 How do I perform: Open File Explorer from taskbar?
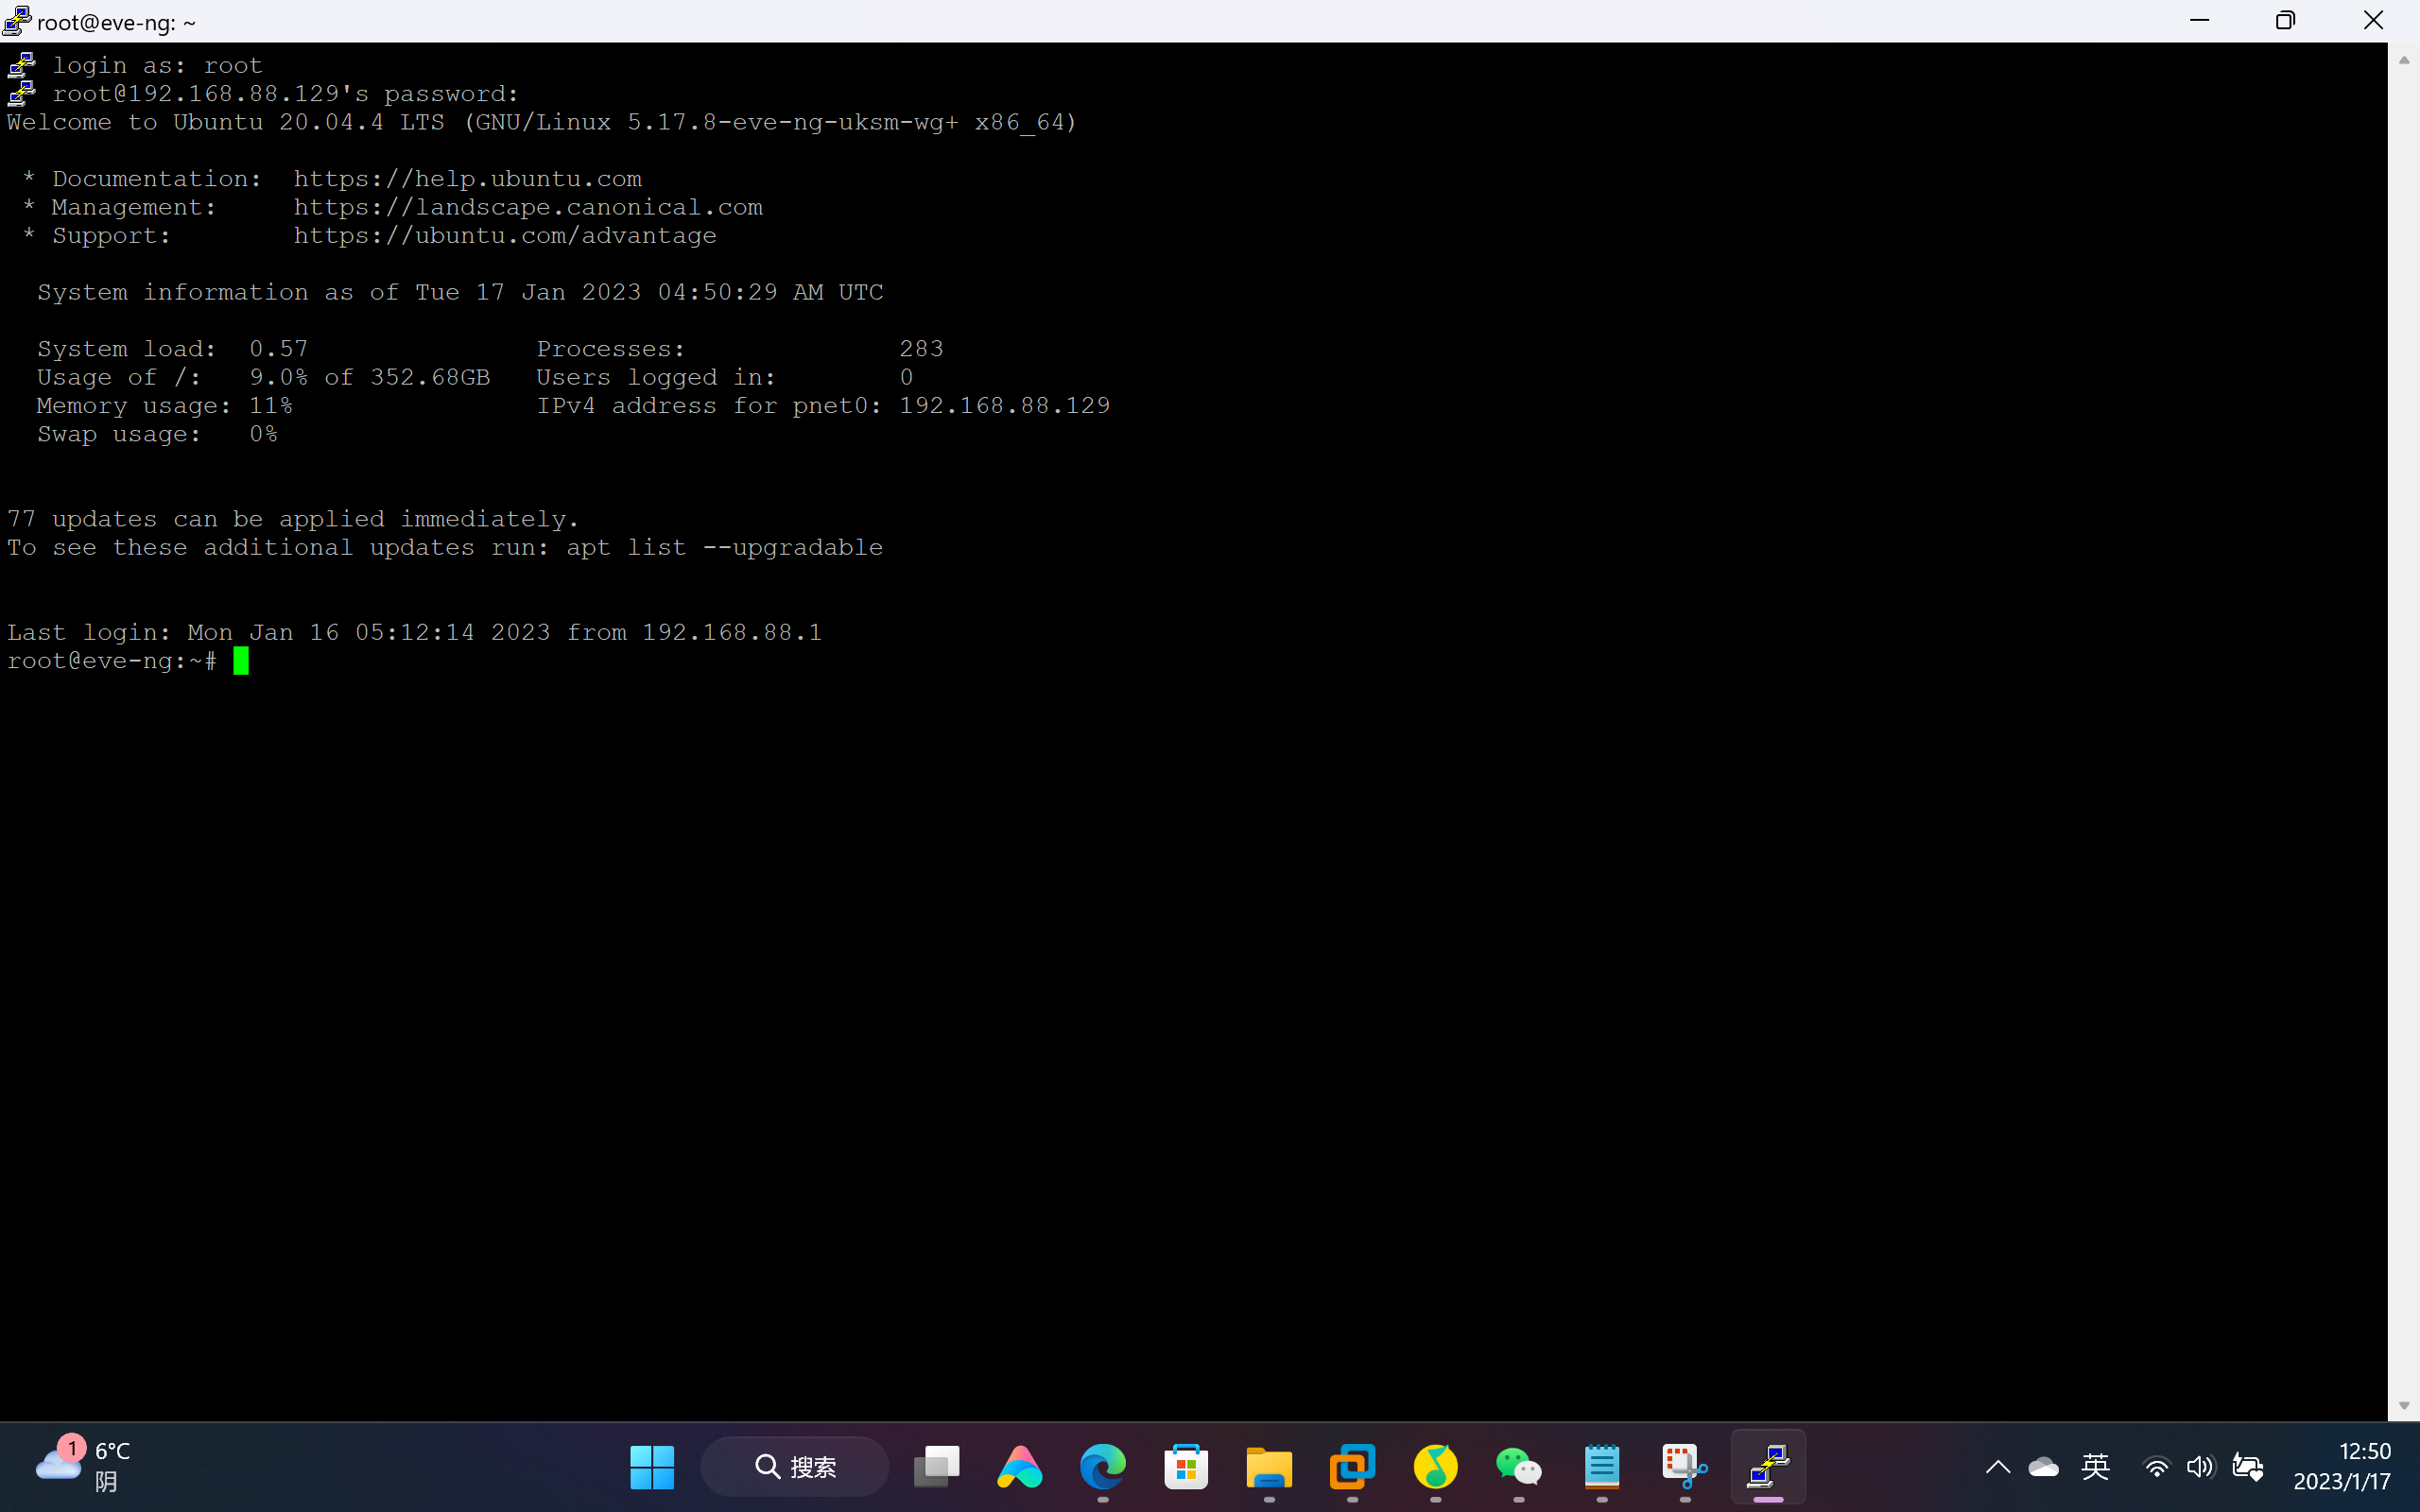click(1269, 1467)
